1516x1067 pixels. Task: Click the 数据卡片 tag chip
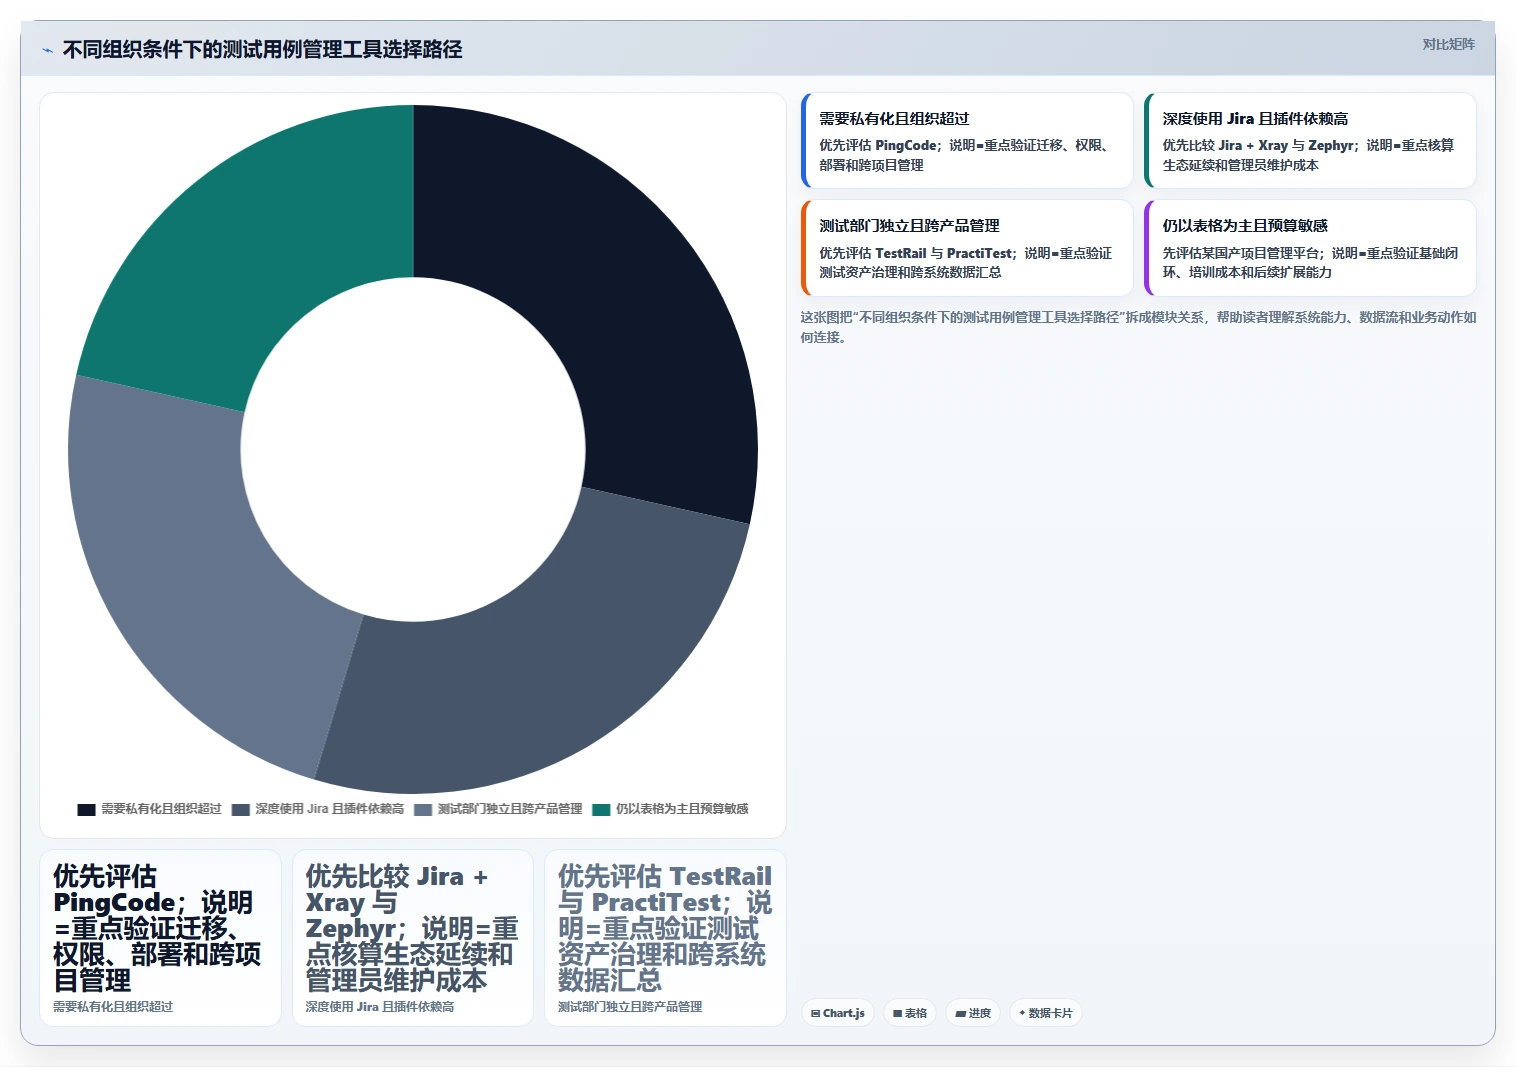tap(1046, 1013)
